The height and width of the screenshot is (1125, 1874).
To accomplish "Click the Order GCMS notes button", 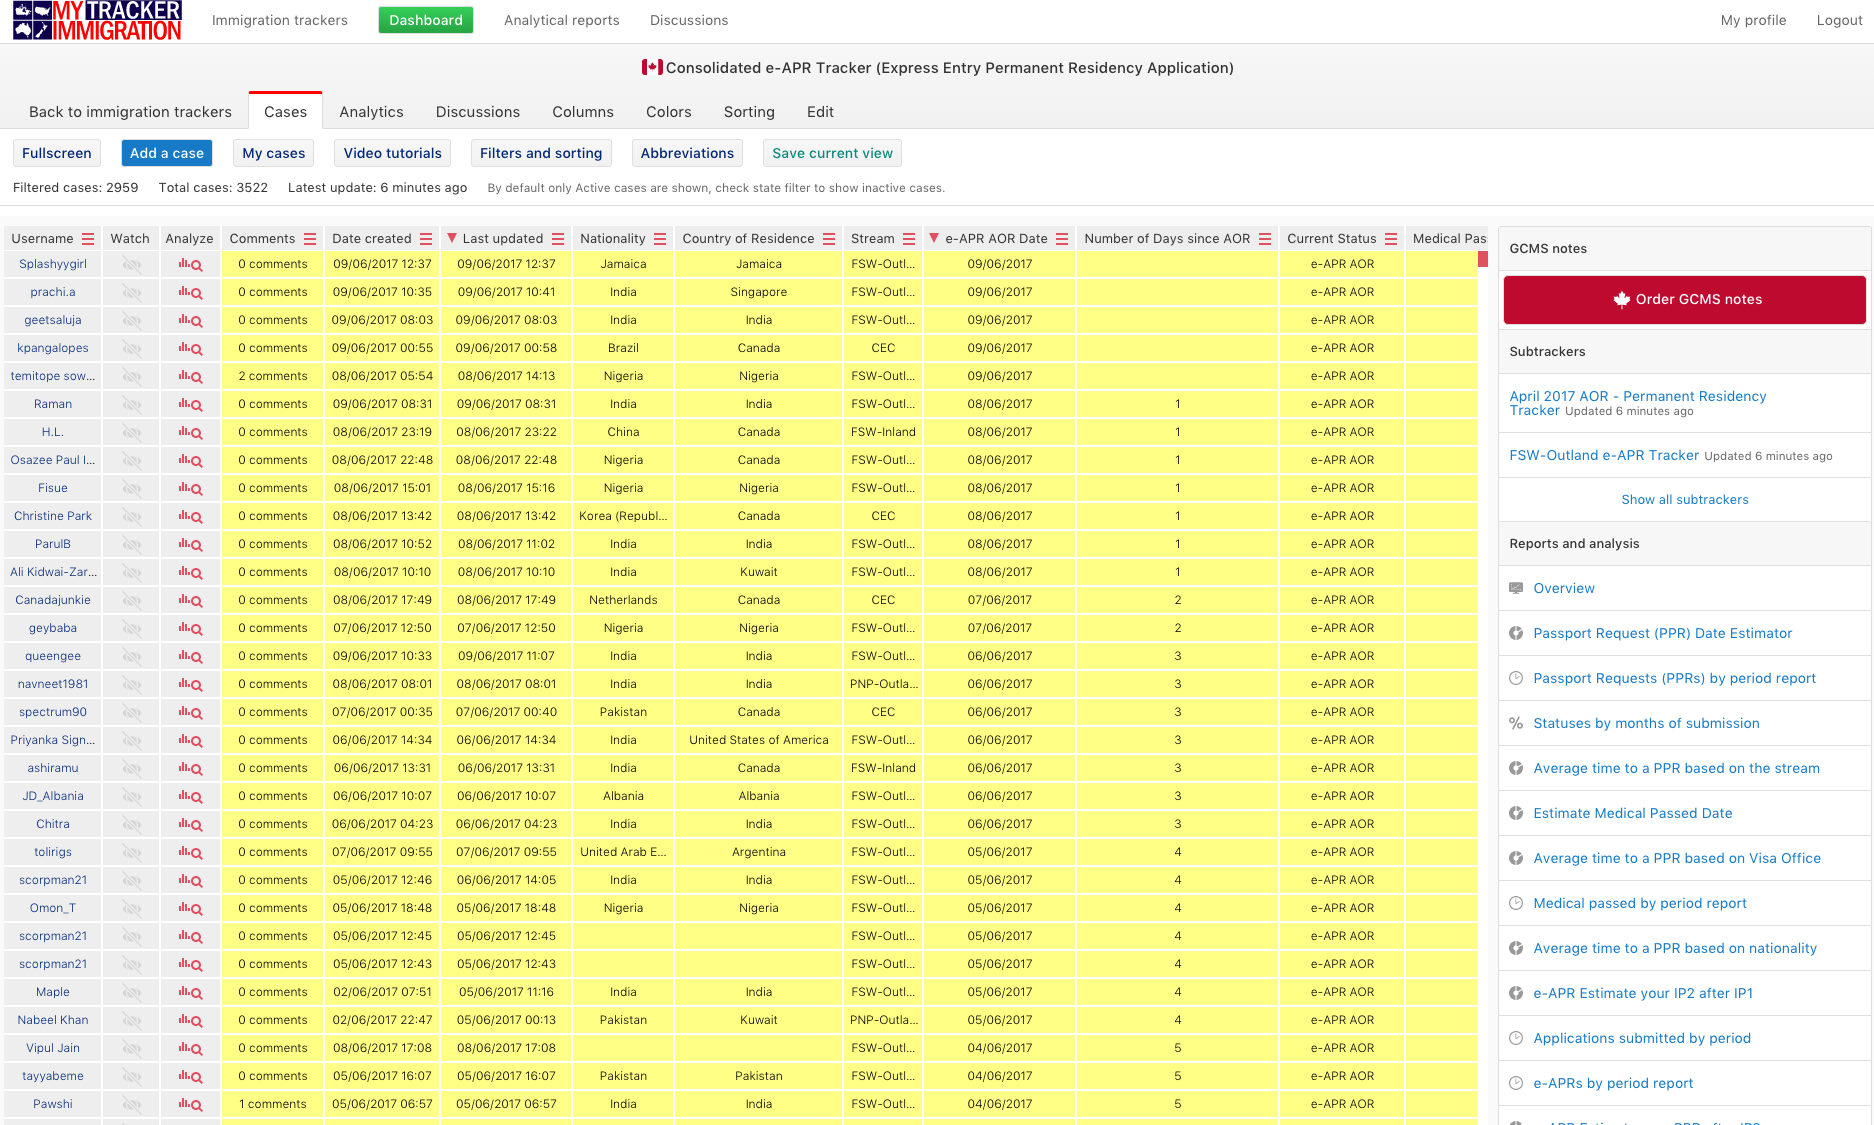I will [1684, 299].
